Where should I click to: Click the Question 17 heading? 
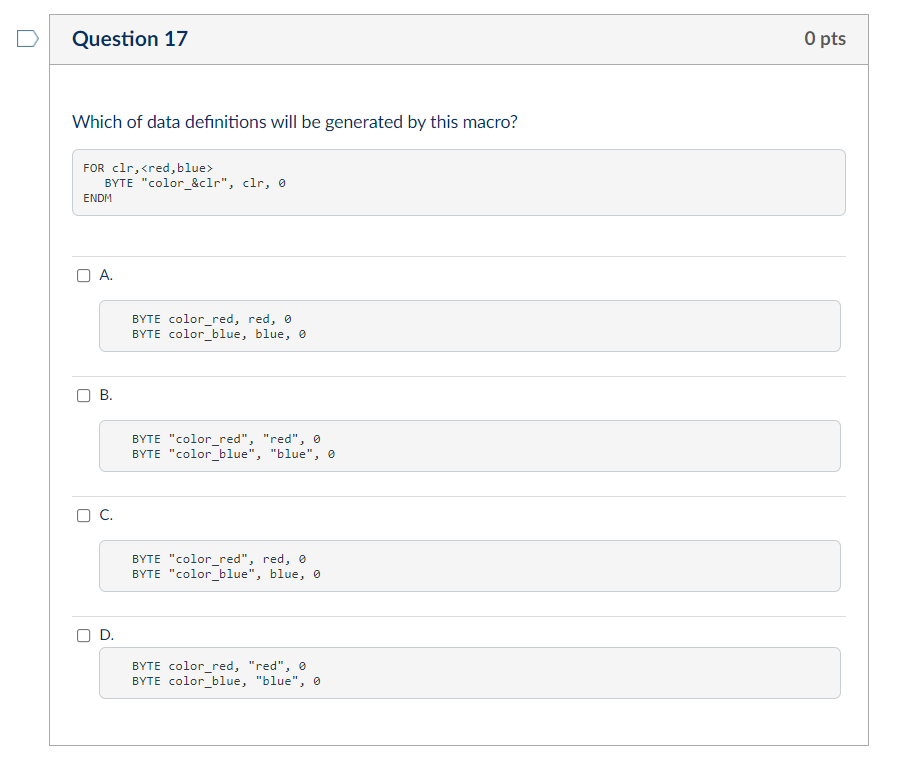tap(130, 39)
